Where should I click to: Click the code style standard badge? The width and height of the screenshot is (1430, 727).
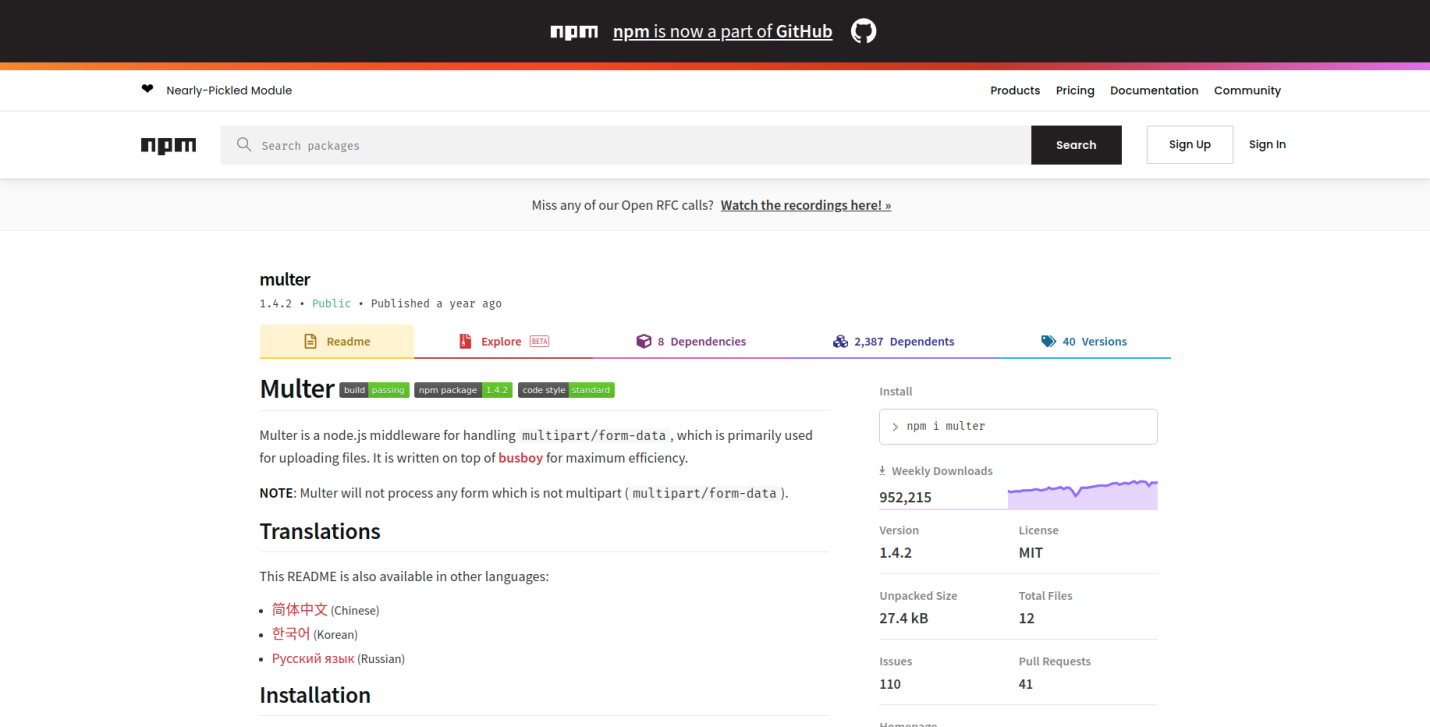[566, 390]
